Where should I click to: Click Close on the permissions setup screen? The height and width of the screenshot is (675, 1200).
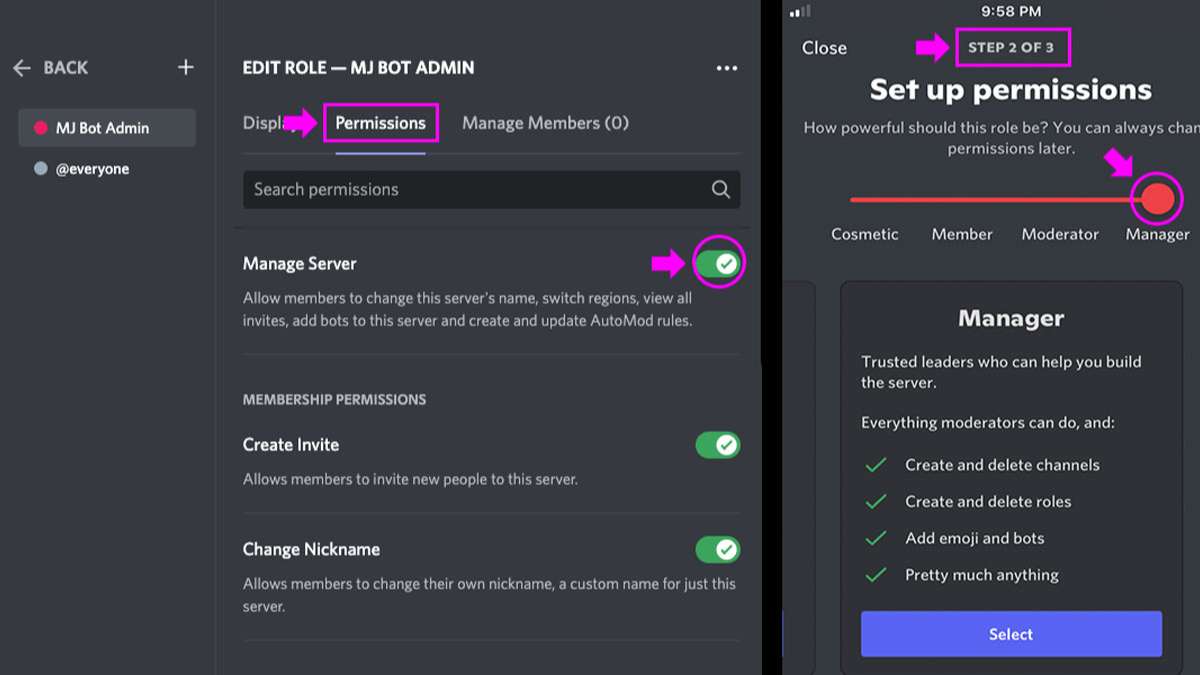point(824,47)
